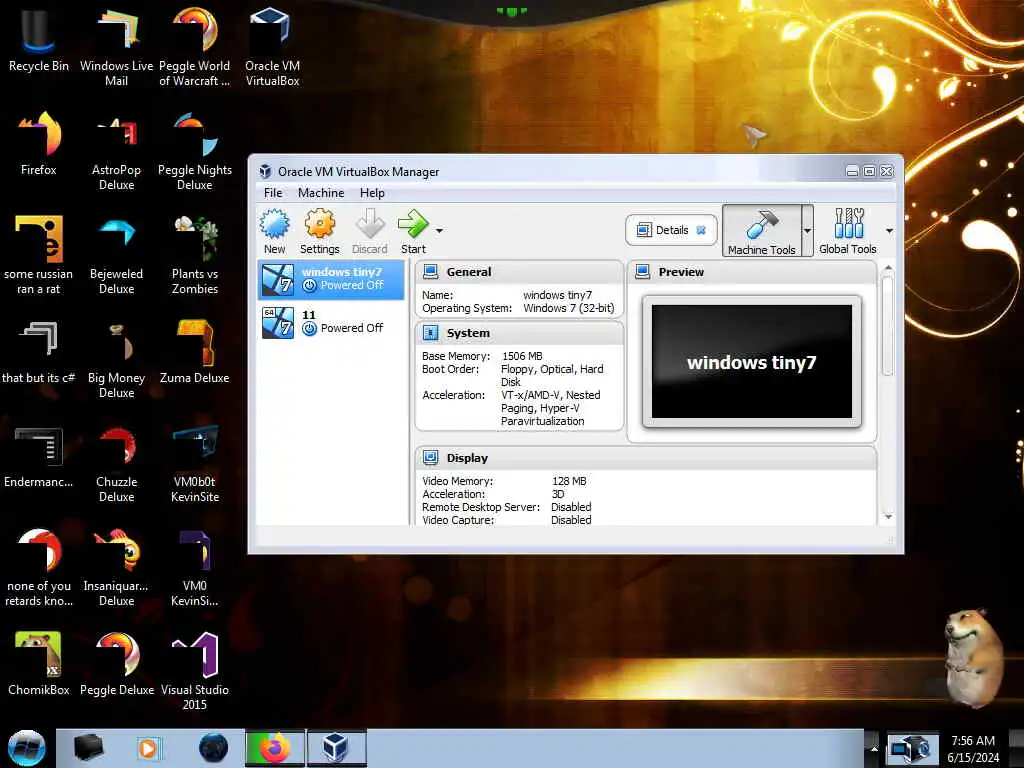The height and width of the screenshot is (768, 1024).
Task: Open the Oracle VM VirtualBox desktop shortcut
Action: pyautogui.click(x=272, y=46)
